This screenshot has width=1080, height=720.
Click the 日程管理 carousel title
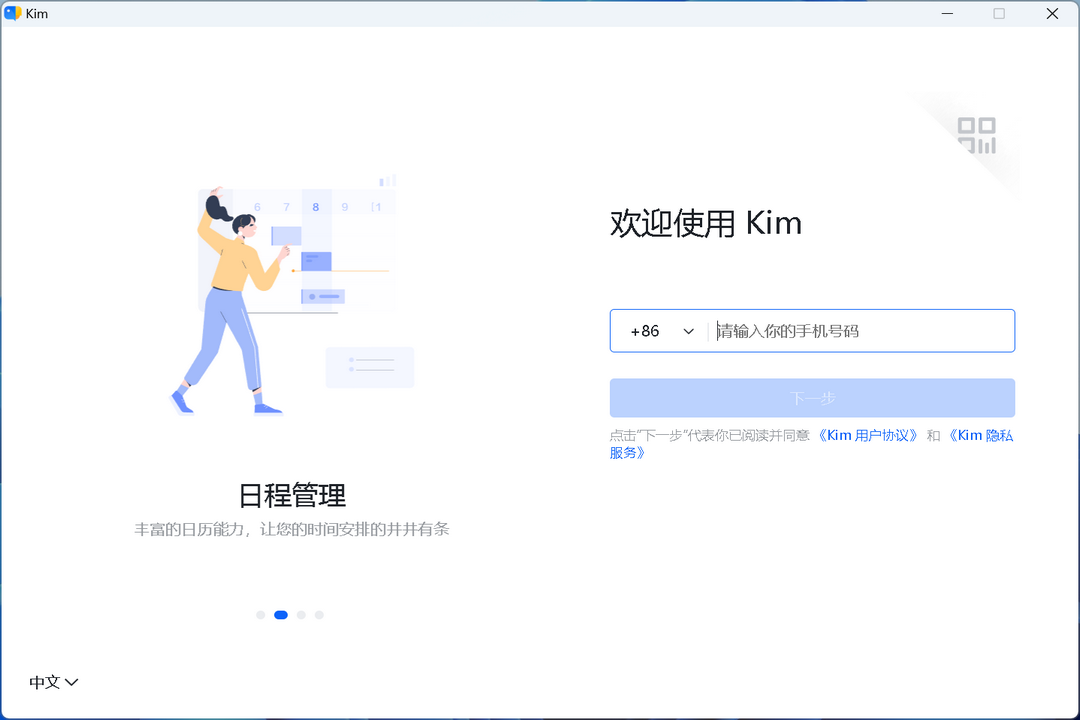[290, 496]
